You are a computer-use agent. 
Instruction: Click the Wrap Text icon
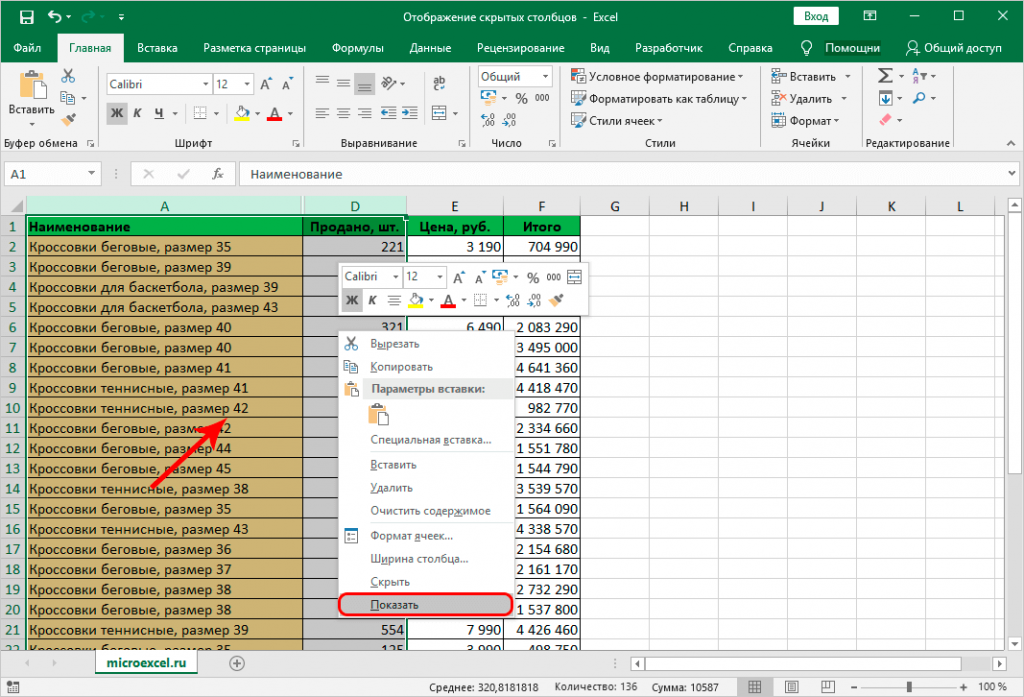point(439,83)
